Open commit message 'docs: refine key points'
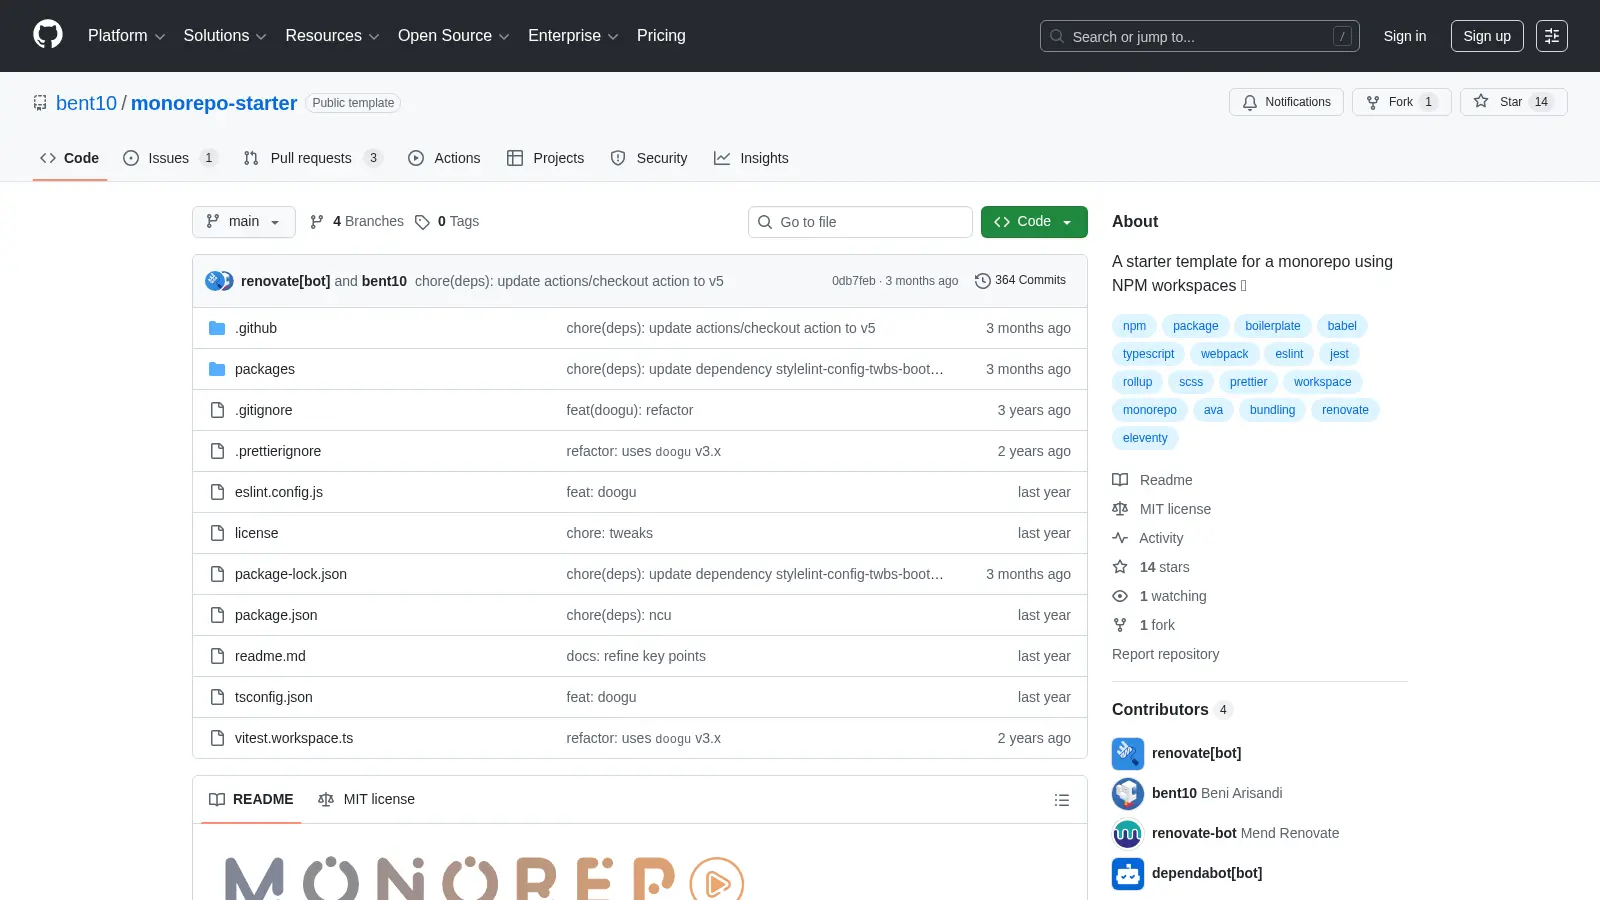Screen dimensions: 1600x900 click(636, 656)
